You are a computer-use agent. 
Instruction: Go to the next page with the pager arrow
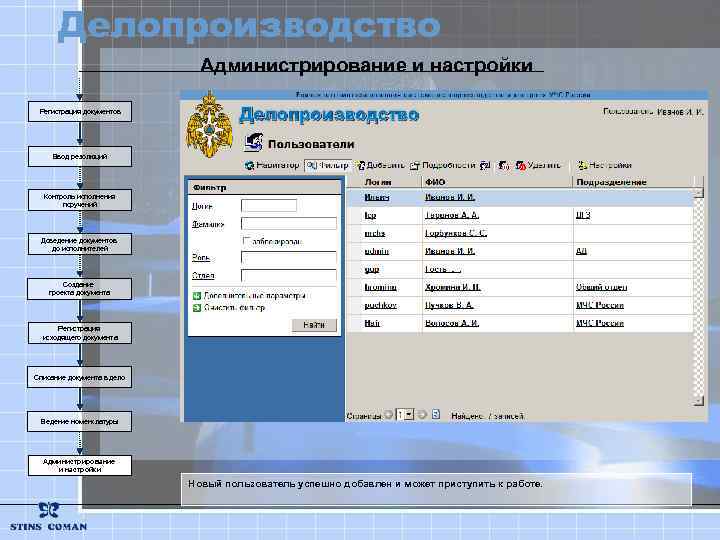[422, 415]
